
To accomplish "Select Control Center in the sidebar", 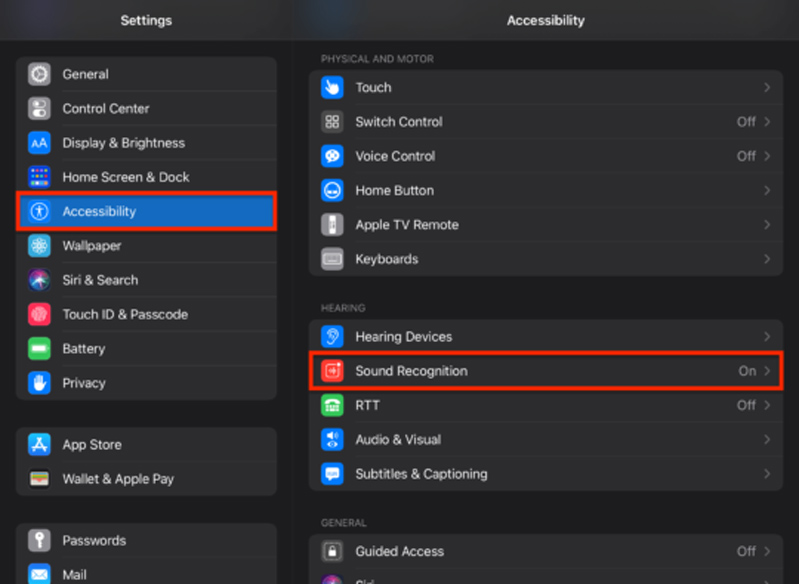I will coord(146,109).
